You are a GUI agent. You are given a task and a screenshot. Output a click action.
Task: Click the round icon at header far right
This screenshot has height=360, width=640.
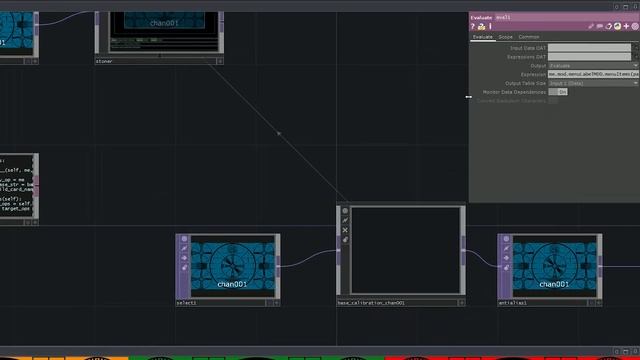635,27
